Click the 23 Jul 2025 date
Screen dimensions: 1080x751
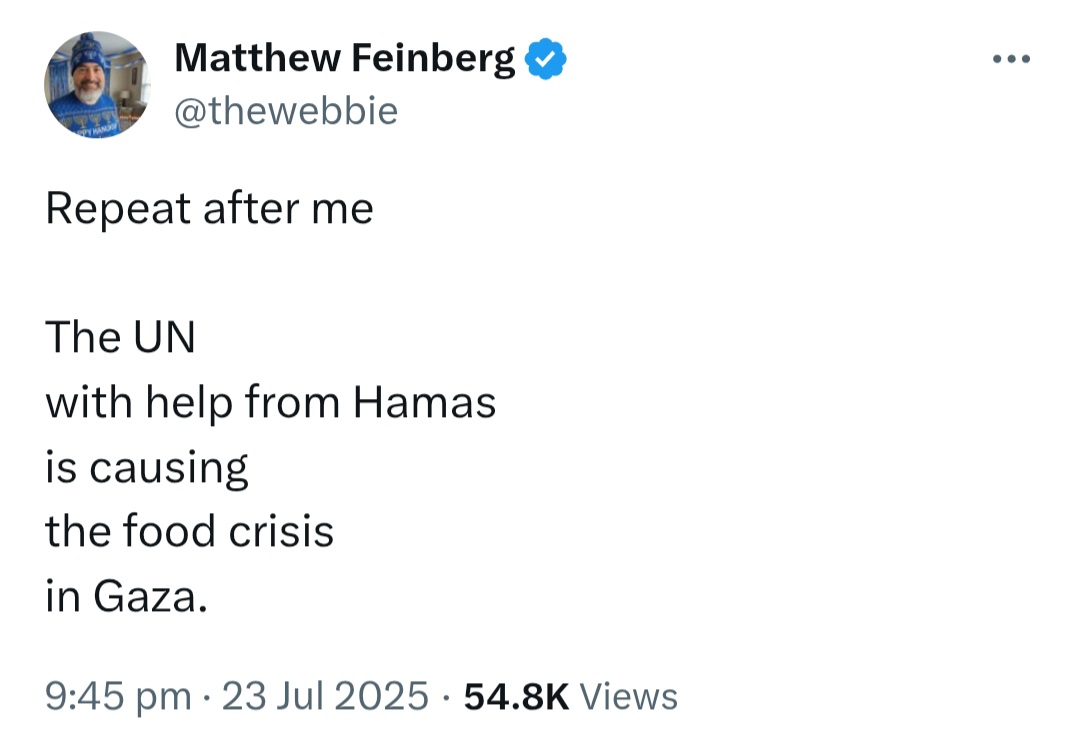tap(325, 696)
